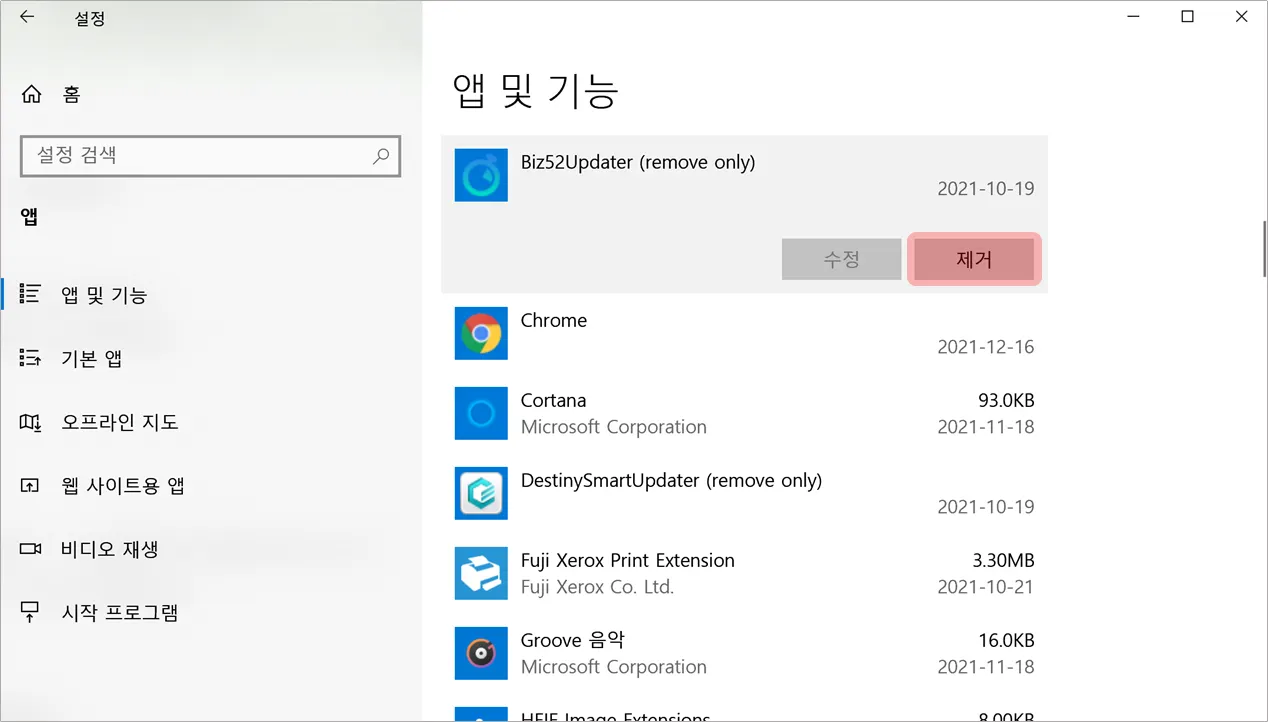1268x722 pixels.
Task: Click the Fuji Xerox Print Extension icon
Action: tap(481, 573)
